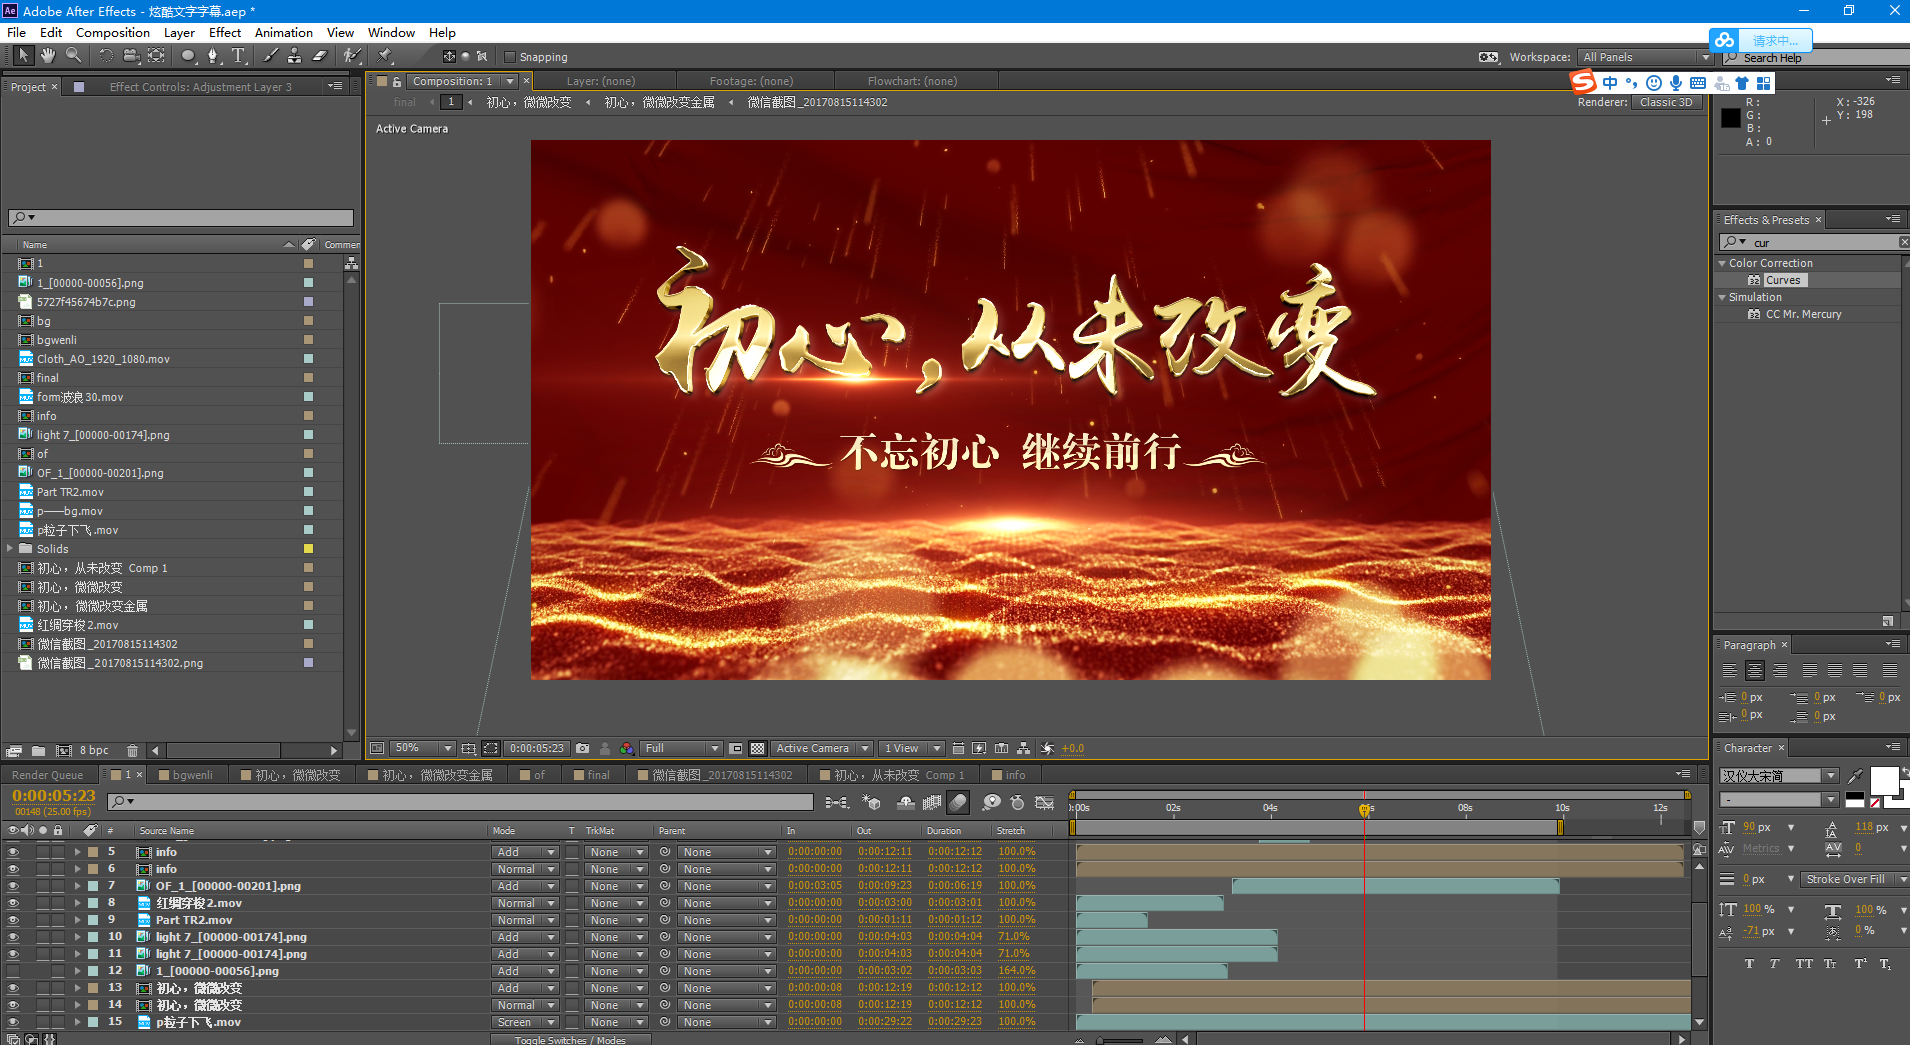The image size is (1910, 1045).
Task: Select the Unified Camera tool
Action: point(131,56)
